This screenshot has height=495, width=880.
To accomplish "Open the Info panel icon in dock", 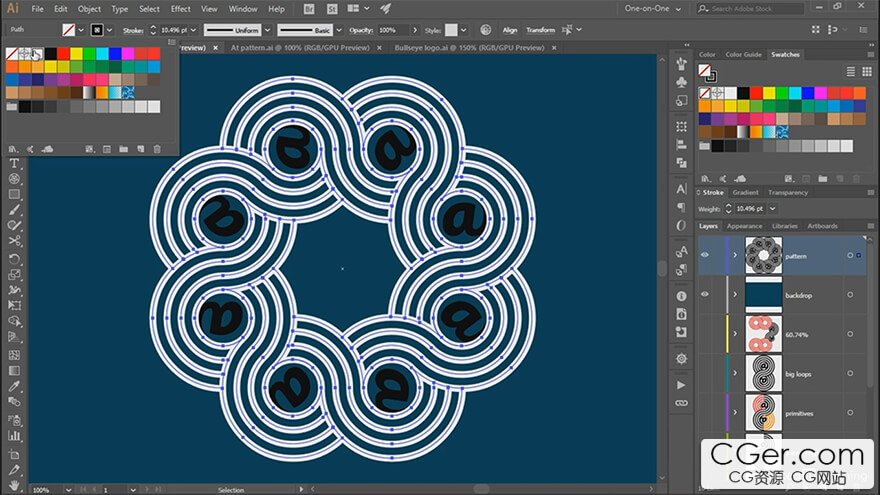I will 681,296.
